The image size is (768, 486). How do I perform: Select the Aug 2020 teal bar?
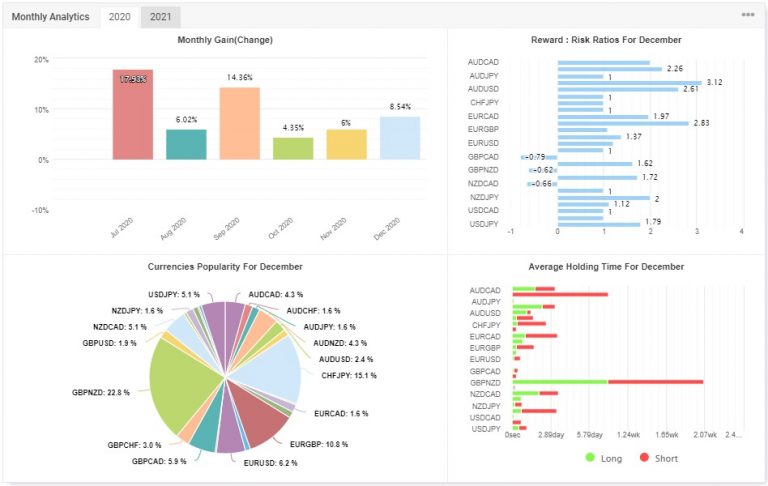(x=186, y=144)
